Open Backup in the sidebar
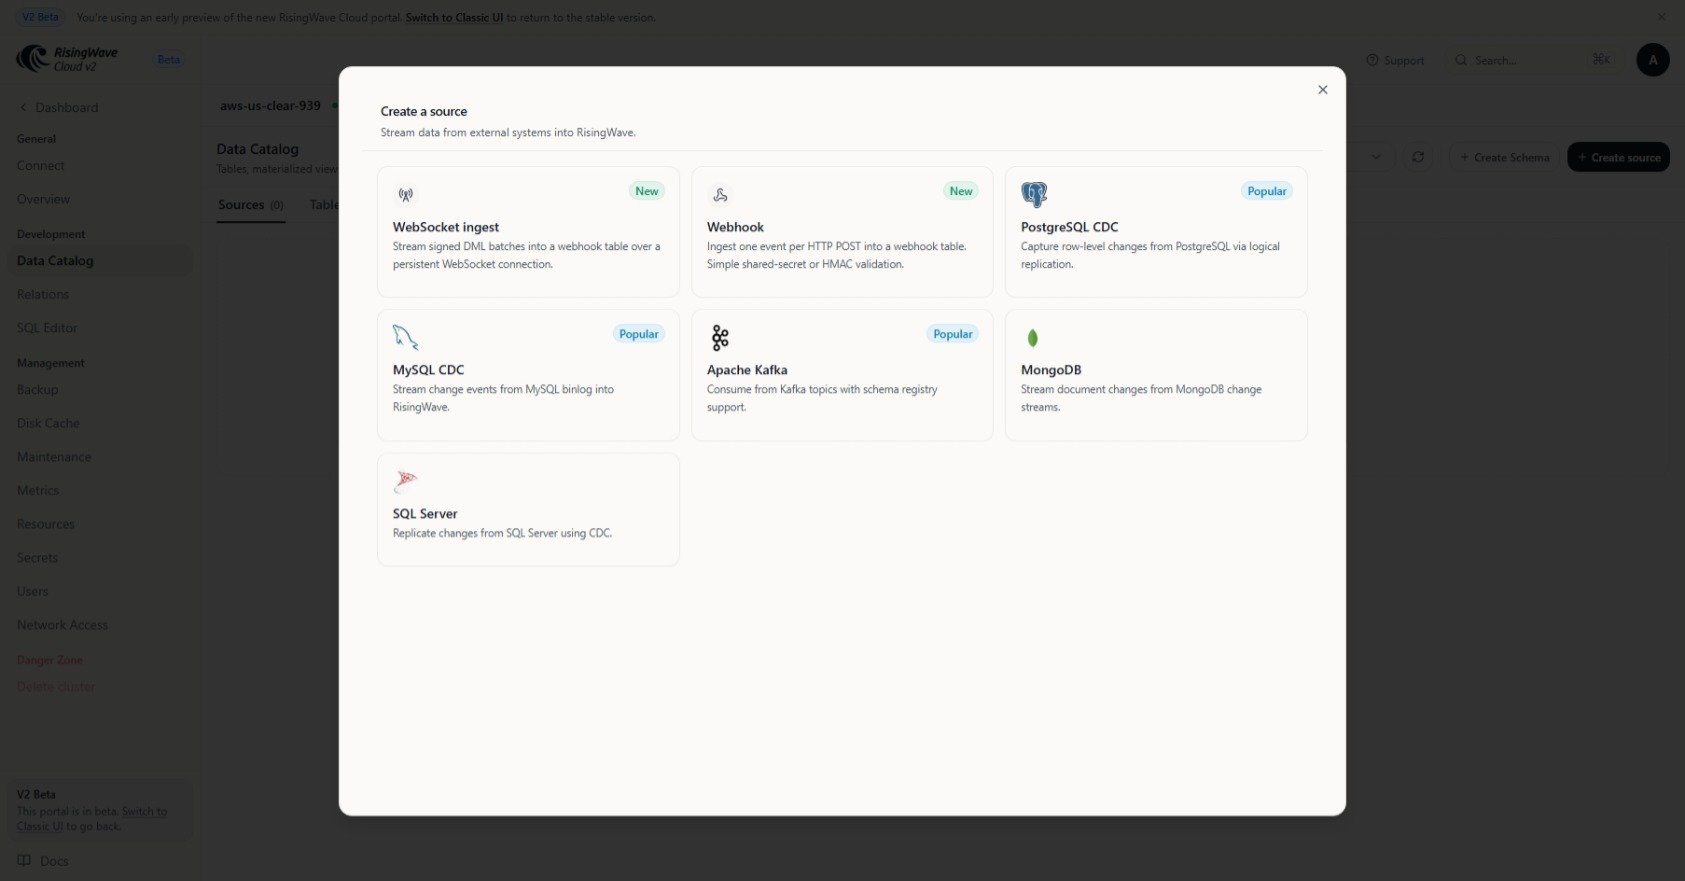The height and width of the screenshot is (881, 1685). (x=37, y=390)
